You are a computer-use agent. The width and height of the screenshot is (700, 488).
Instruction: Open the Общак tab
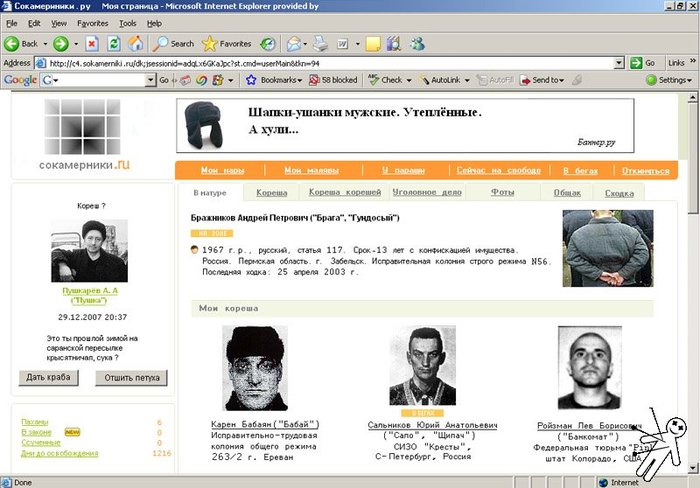point(567,192)
